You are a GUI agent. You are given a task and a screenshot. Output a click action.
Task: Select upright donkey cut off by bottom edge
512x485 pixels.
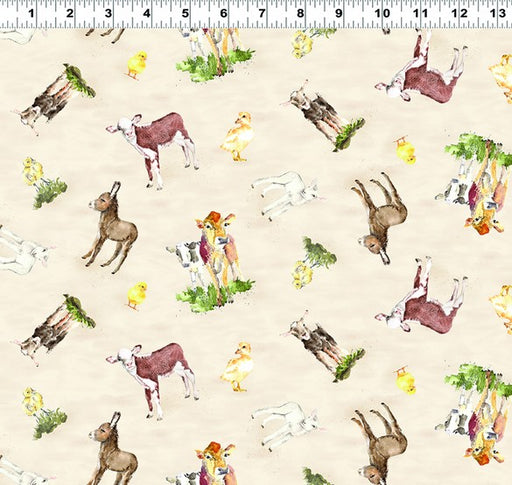click(113, 448)
